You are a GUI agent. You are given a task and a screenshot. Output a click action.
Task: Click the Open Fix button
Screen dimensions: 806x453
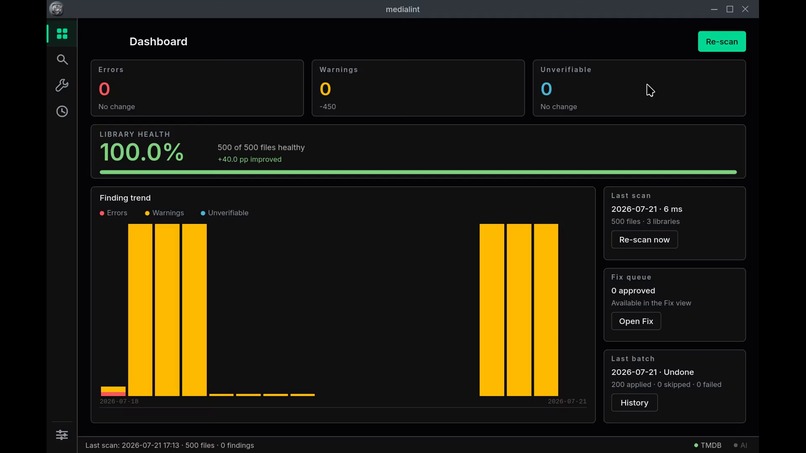click(636, 321)
